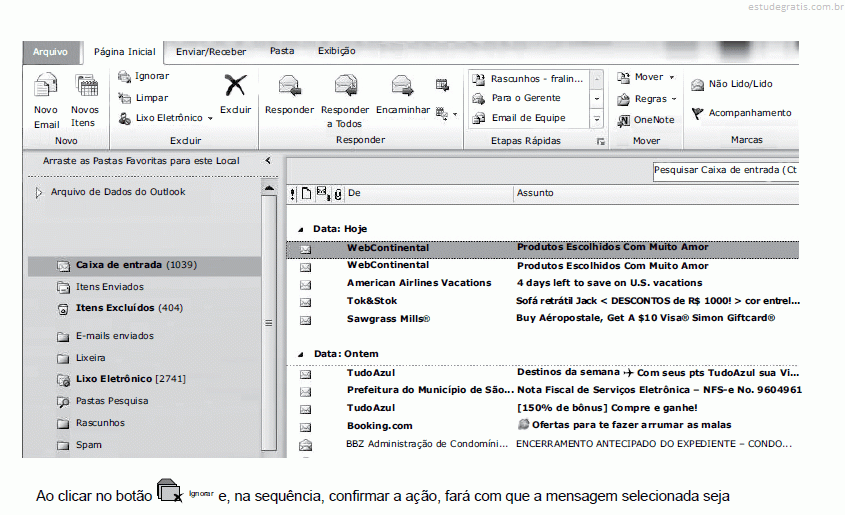This screenshot has height=515, width=845.
Task: Select the American Airlines Vacations message
Action: [543, 283]
